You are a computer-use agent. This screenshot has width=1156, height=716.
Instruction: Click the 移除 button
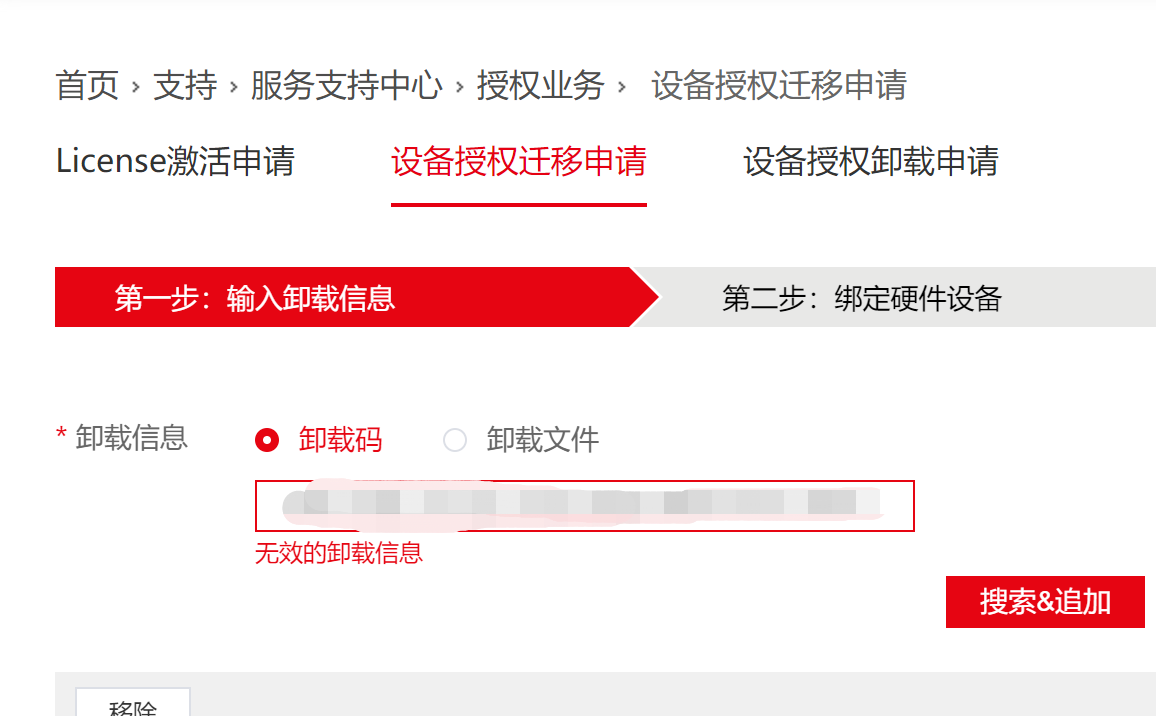[x=133, y=706]
